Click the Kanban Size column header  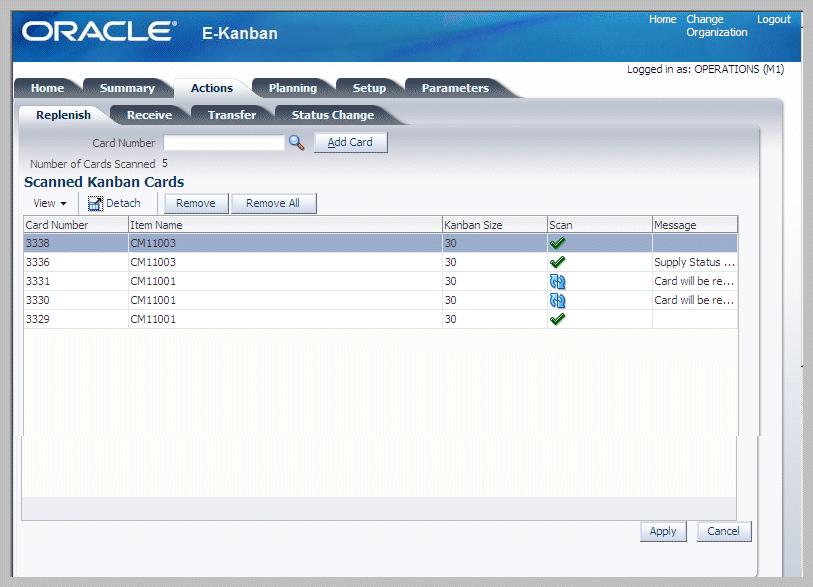[495, 225]
